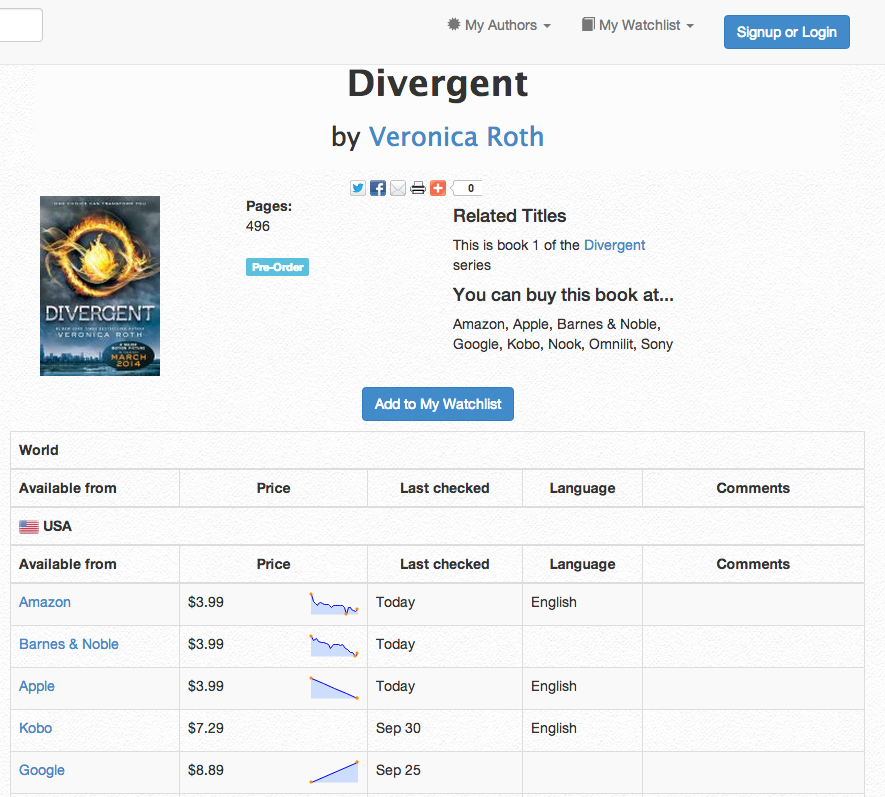Click English in the Kobo row
This screenshot has height=797, width=885.
coord(554,728)
